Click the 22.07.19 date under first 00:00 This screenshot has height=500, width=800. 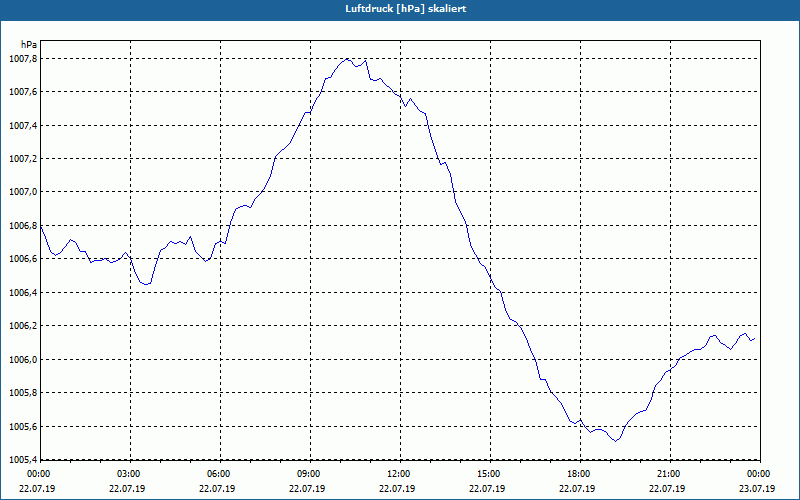tap(37, 489)
